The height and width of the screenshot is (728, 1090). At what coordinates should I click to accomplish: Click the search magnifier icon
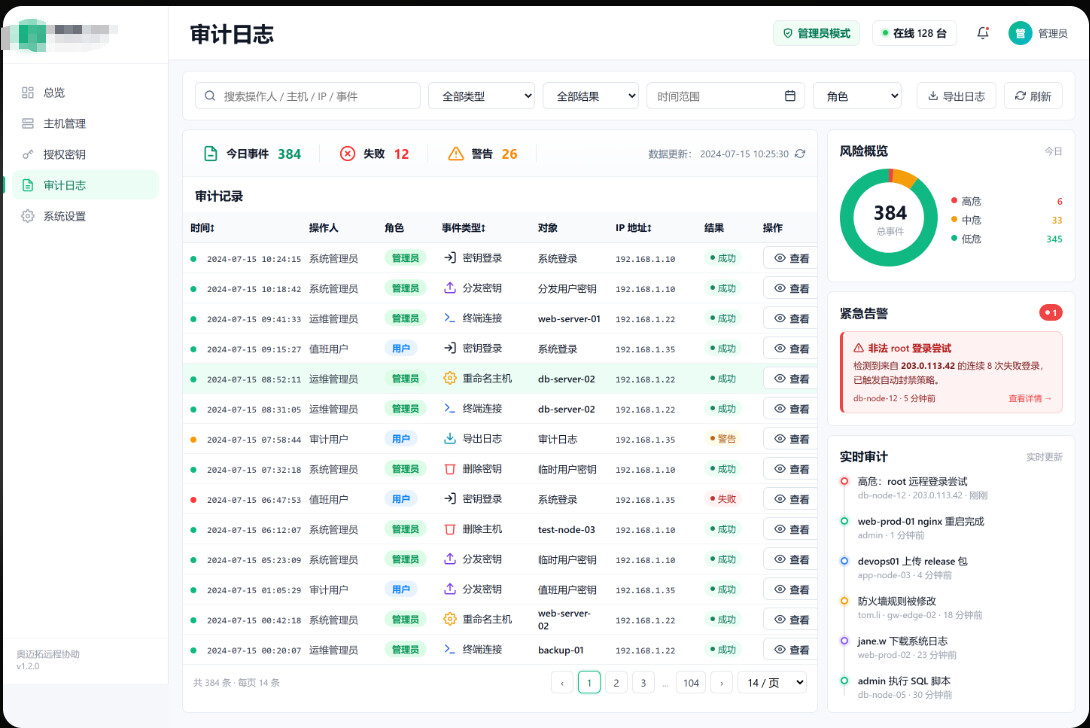click(x=209, y=96)
